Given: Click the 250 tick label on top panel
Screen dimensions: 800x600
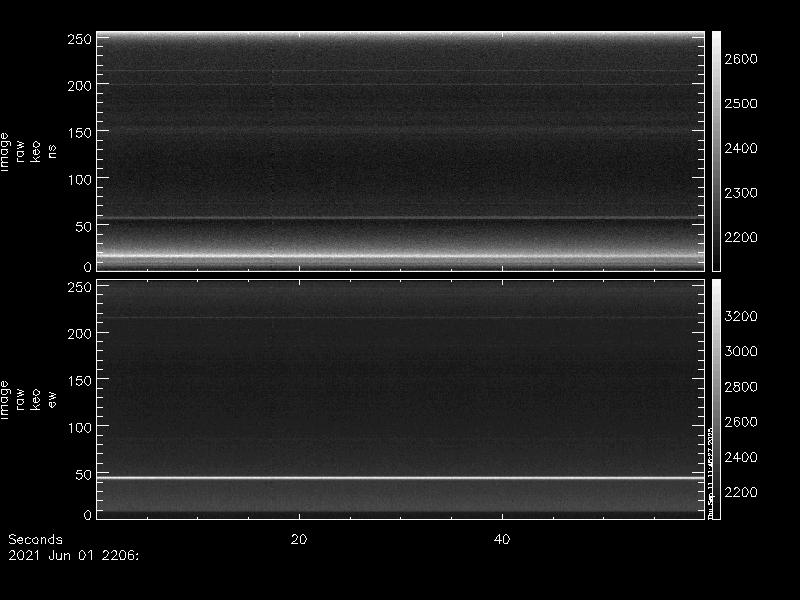Looking at the screenshot, I should tap(79, 39).
